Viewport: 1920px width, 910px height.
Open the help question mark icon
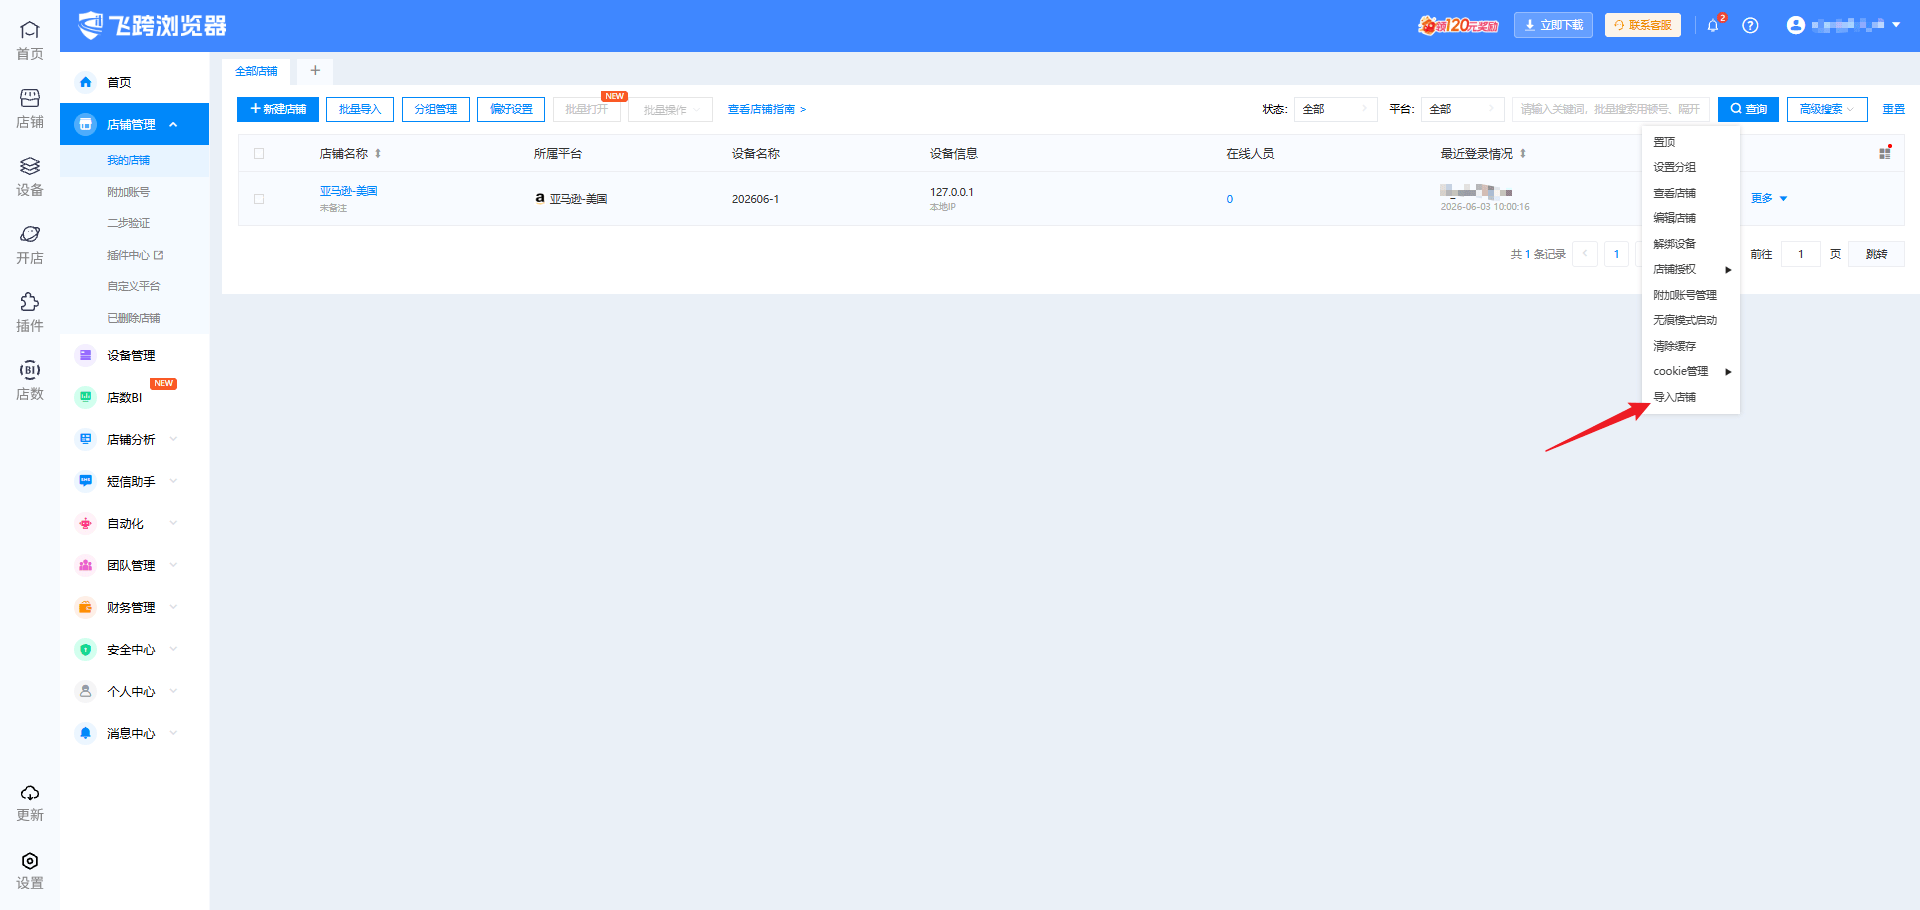pyautogui.click(x=1750, y=25)
